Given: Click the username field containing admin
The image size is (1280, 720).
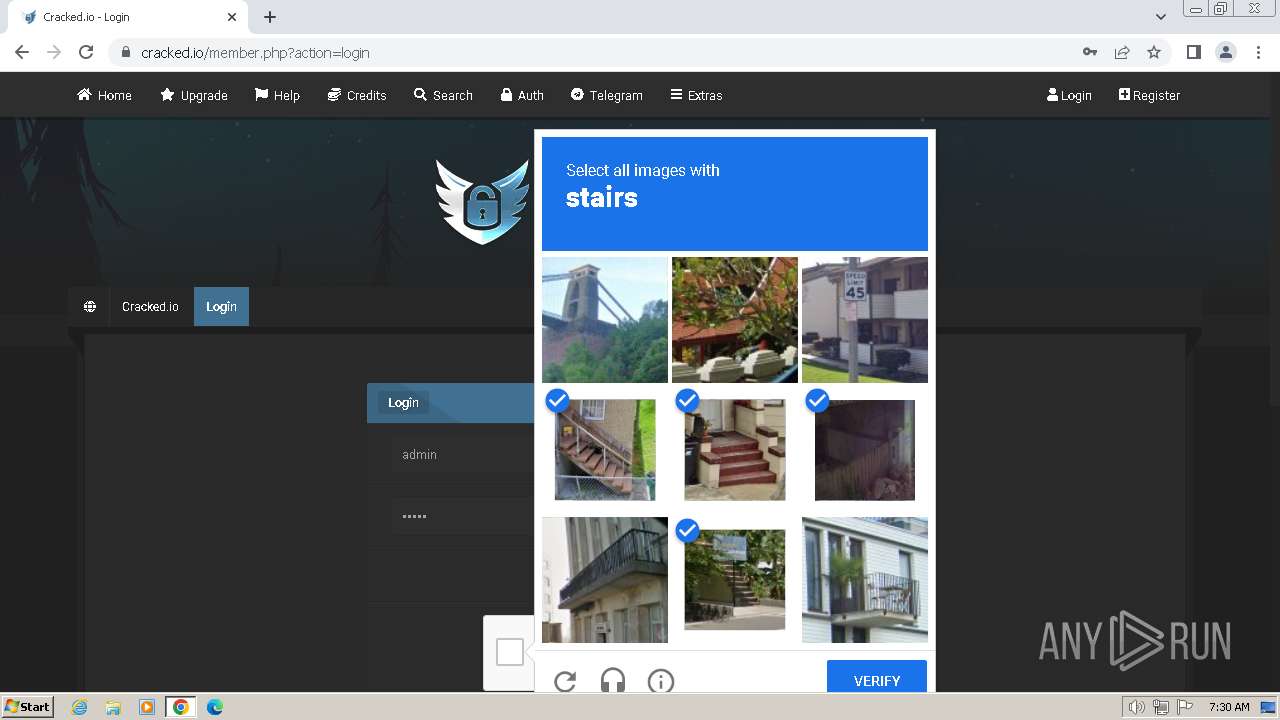Looking at the screenshot, I should click(x=462, y=455).
